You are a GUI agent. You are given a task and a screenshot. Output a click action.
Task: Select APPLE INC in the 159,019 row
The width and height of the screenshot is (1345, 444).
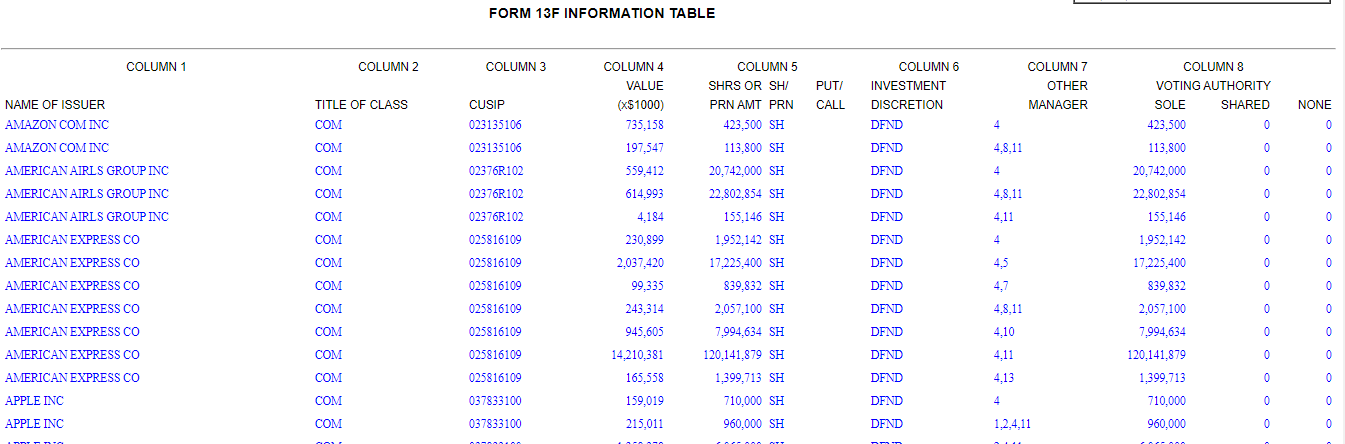coord(35,401)
